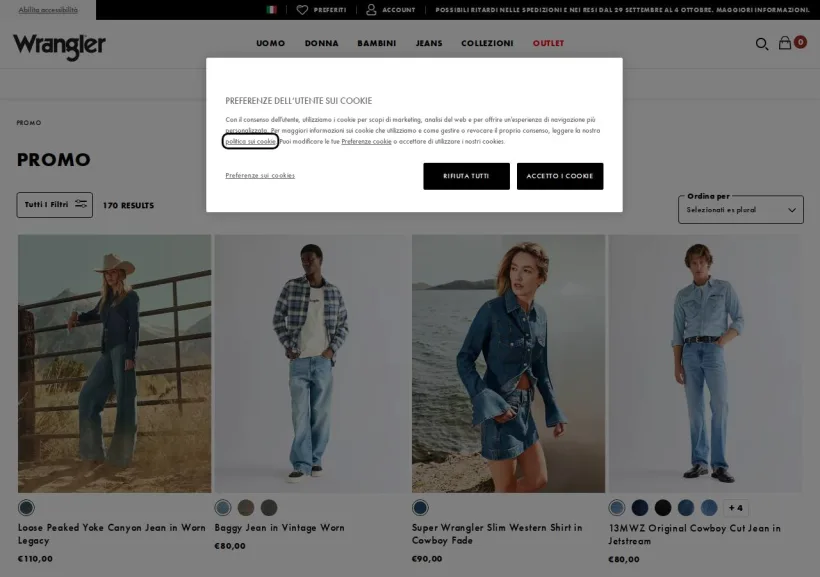This screenshot has height=577, width=820.
Task: Click title 13MWZ Original Cowboy Cut Jean in Jetstream
Action: click(694, 535)
